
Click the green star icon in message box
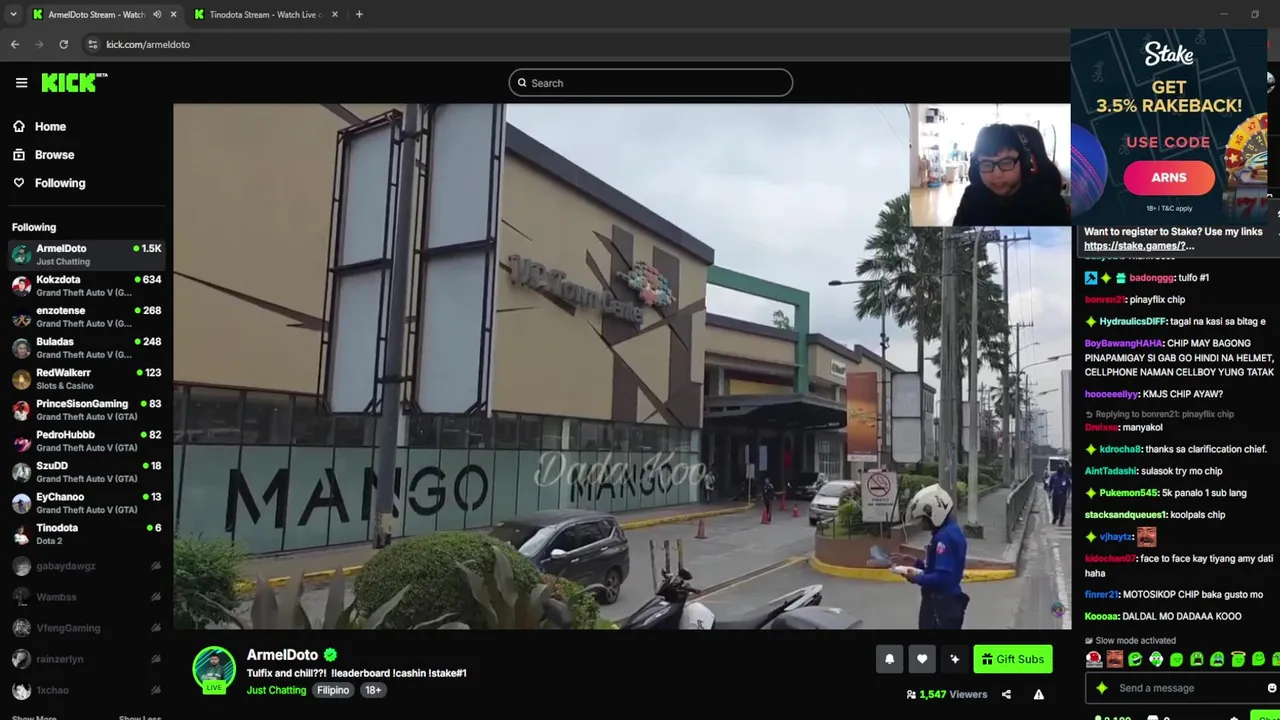coord(1102,688)
